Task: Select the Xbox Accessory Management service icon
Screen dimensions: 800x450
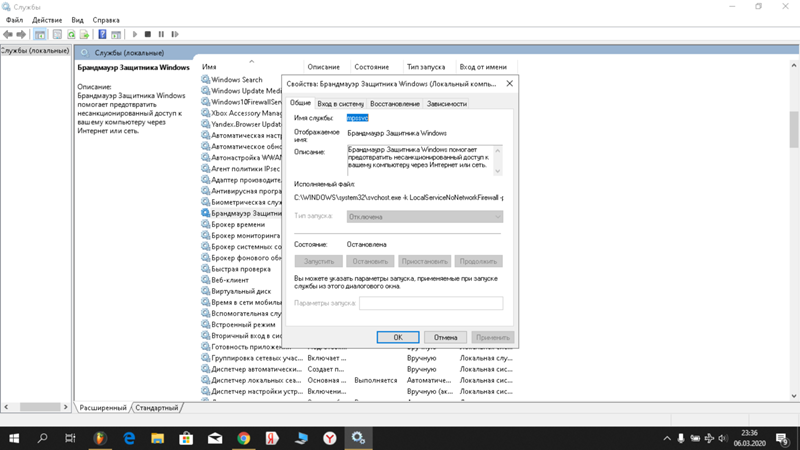Action: pyautogui.click(x=205, y=113)
